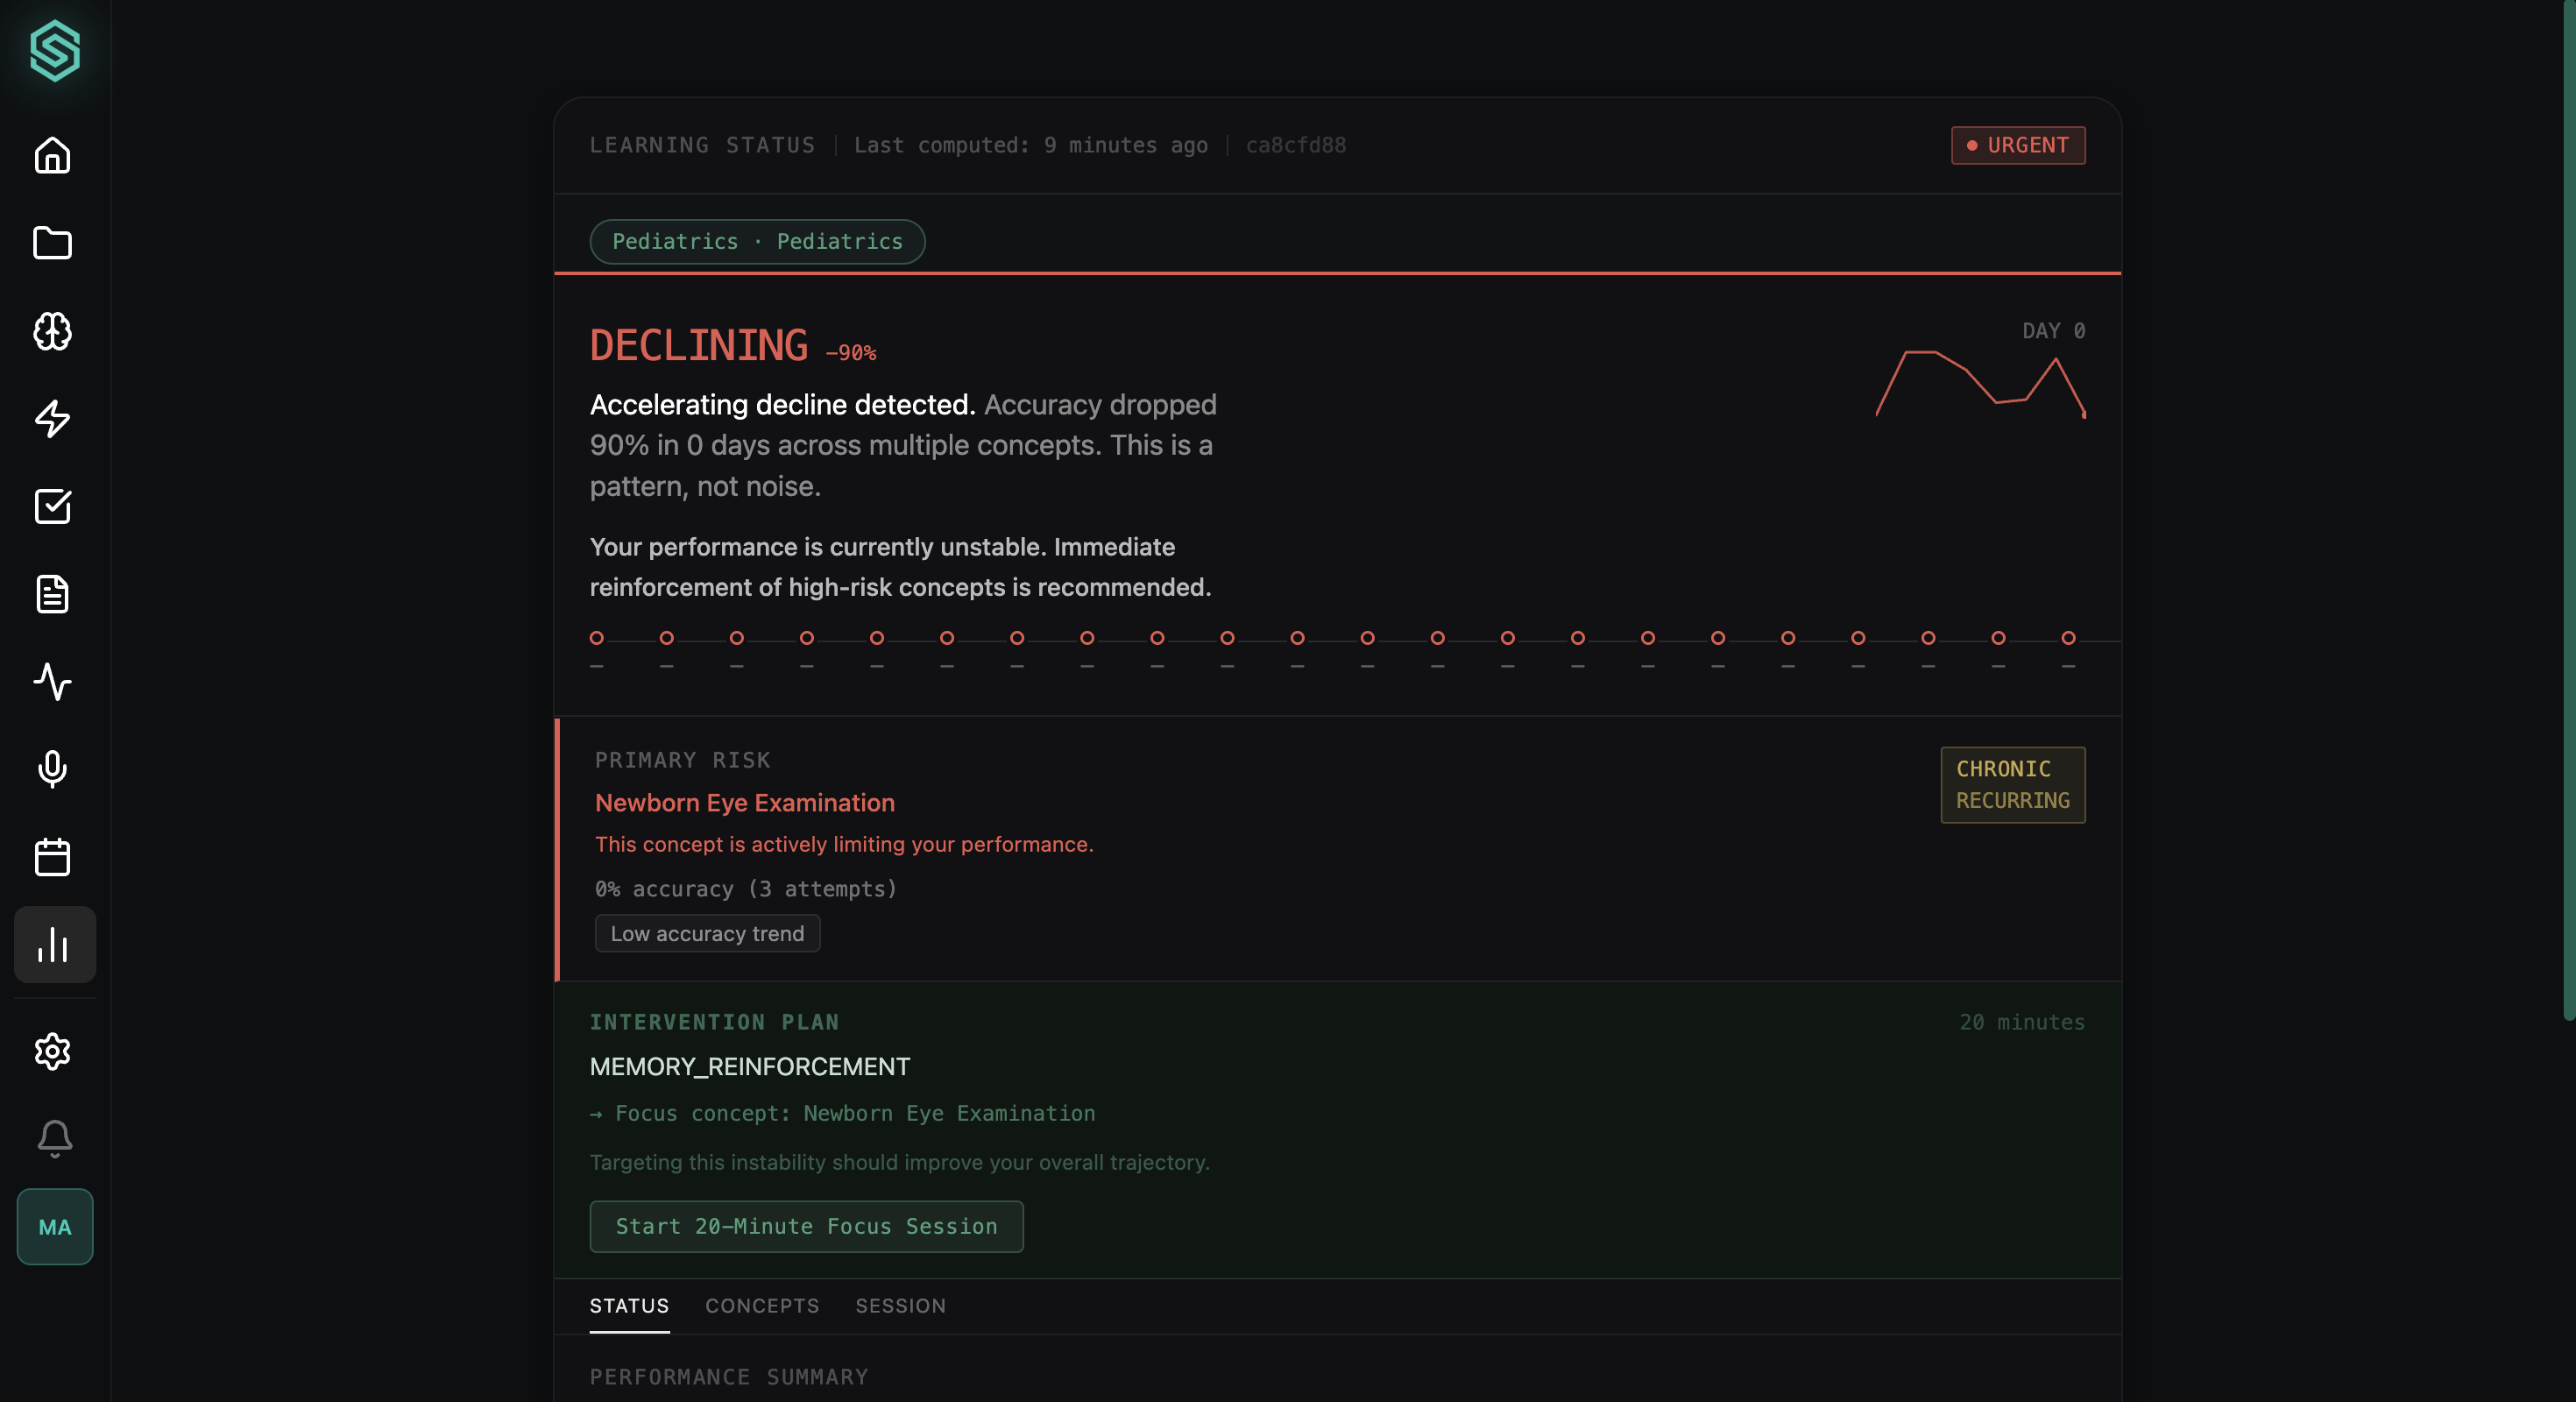Click the folder icon in sidebar
The height and width of the screenshot is (1402, 2576).
point(52,243)
